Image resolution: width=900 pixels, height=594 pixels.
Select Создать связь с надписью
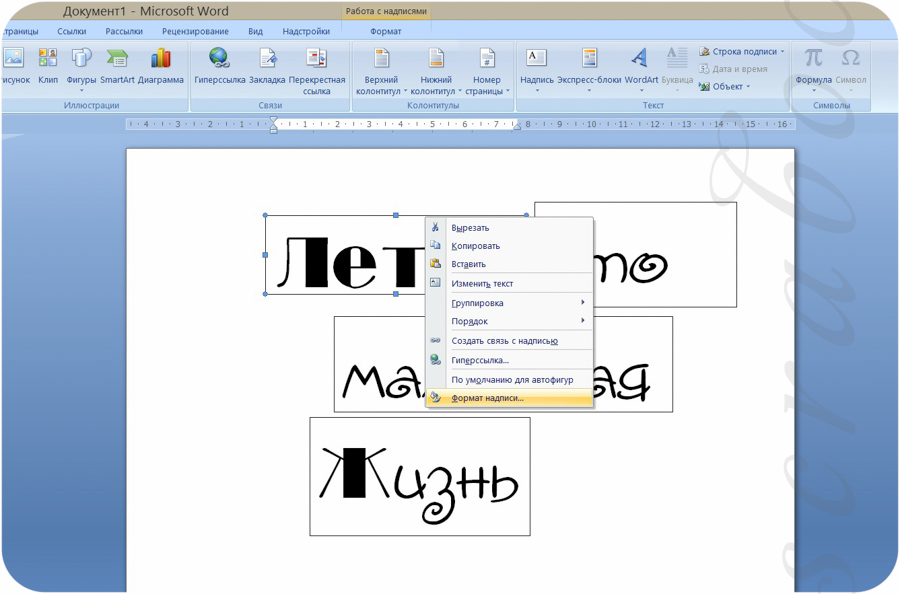(x=509, y=341)
